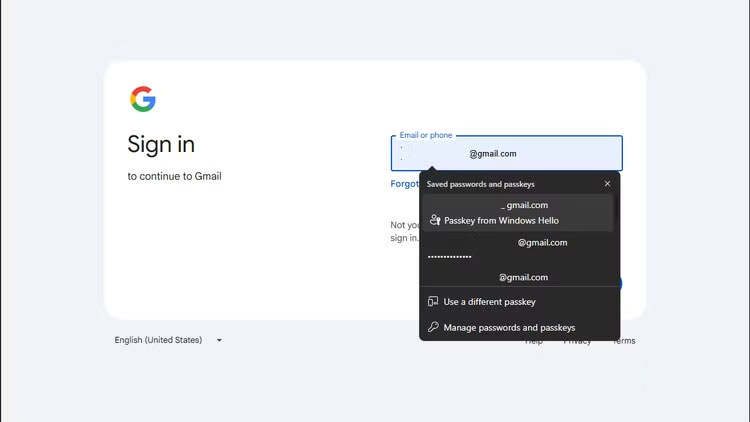Click the 'to continue to Gmail' text
750x422 pixels.
pos(174,176)
